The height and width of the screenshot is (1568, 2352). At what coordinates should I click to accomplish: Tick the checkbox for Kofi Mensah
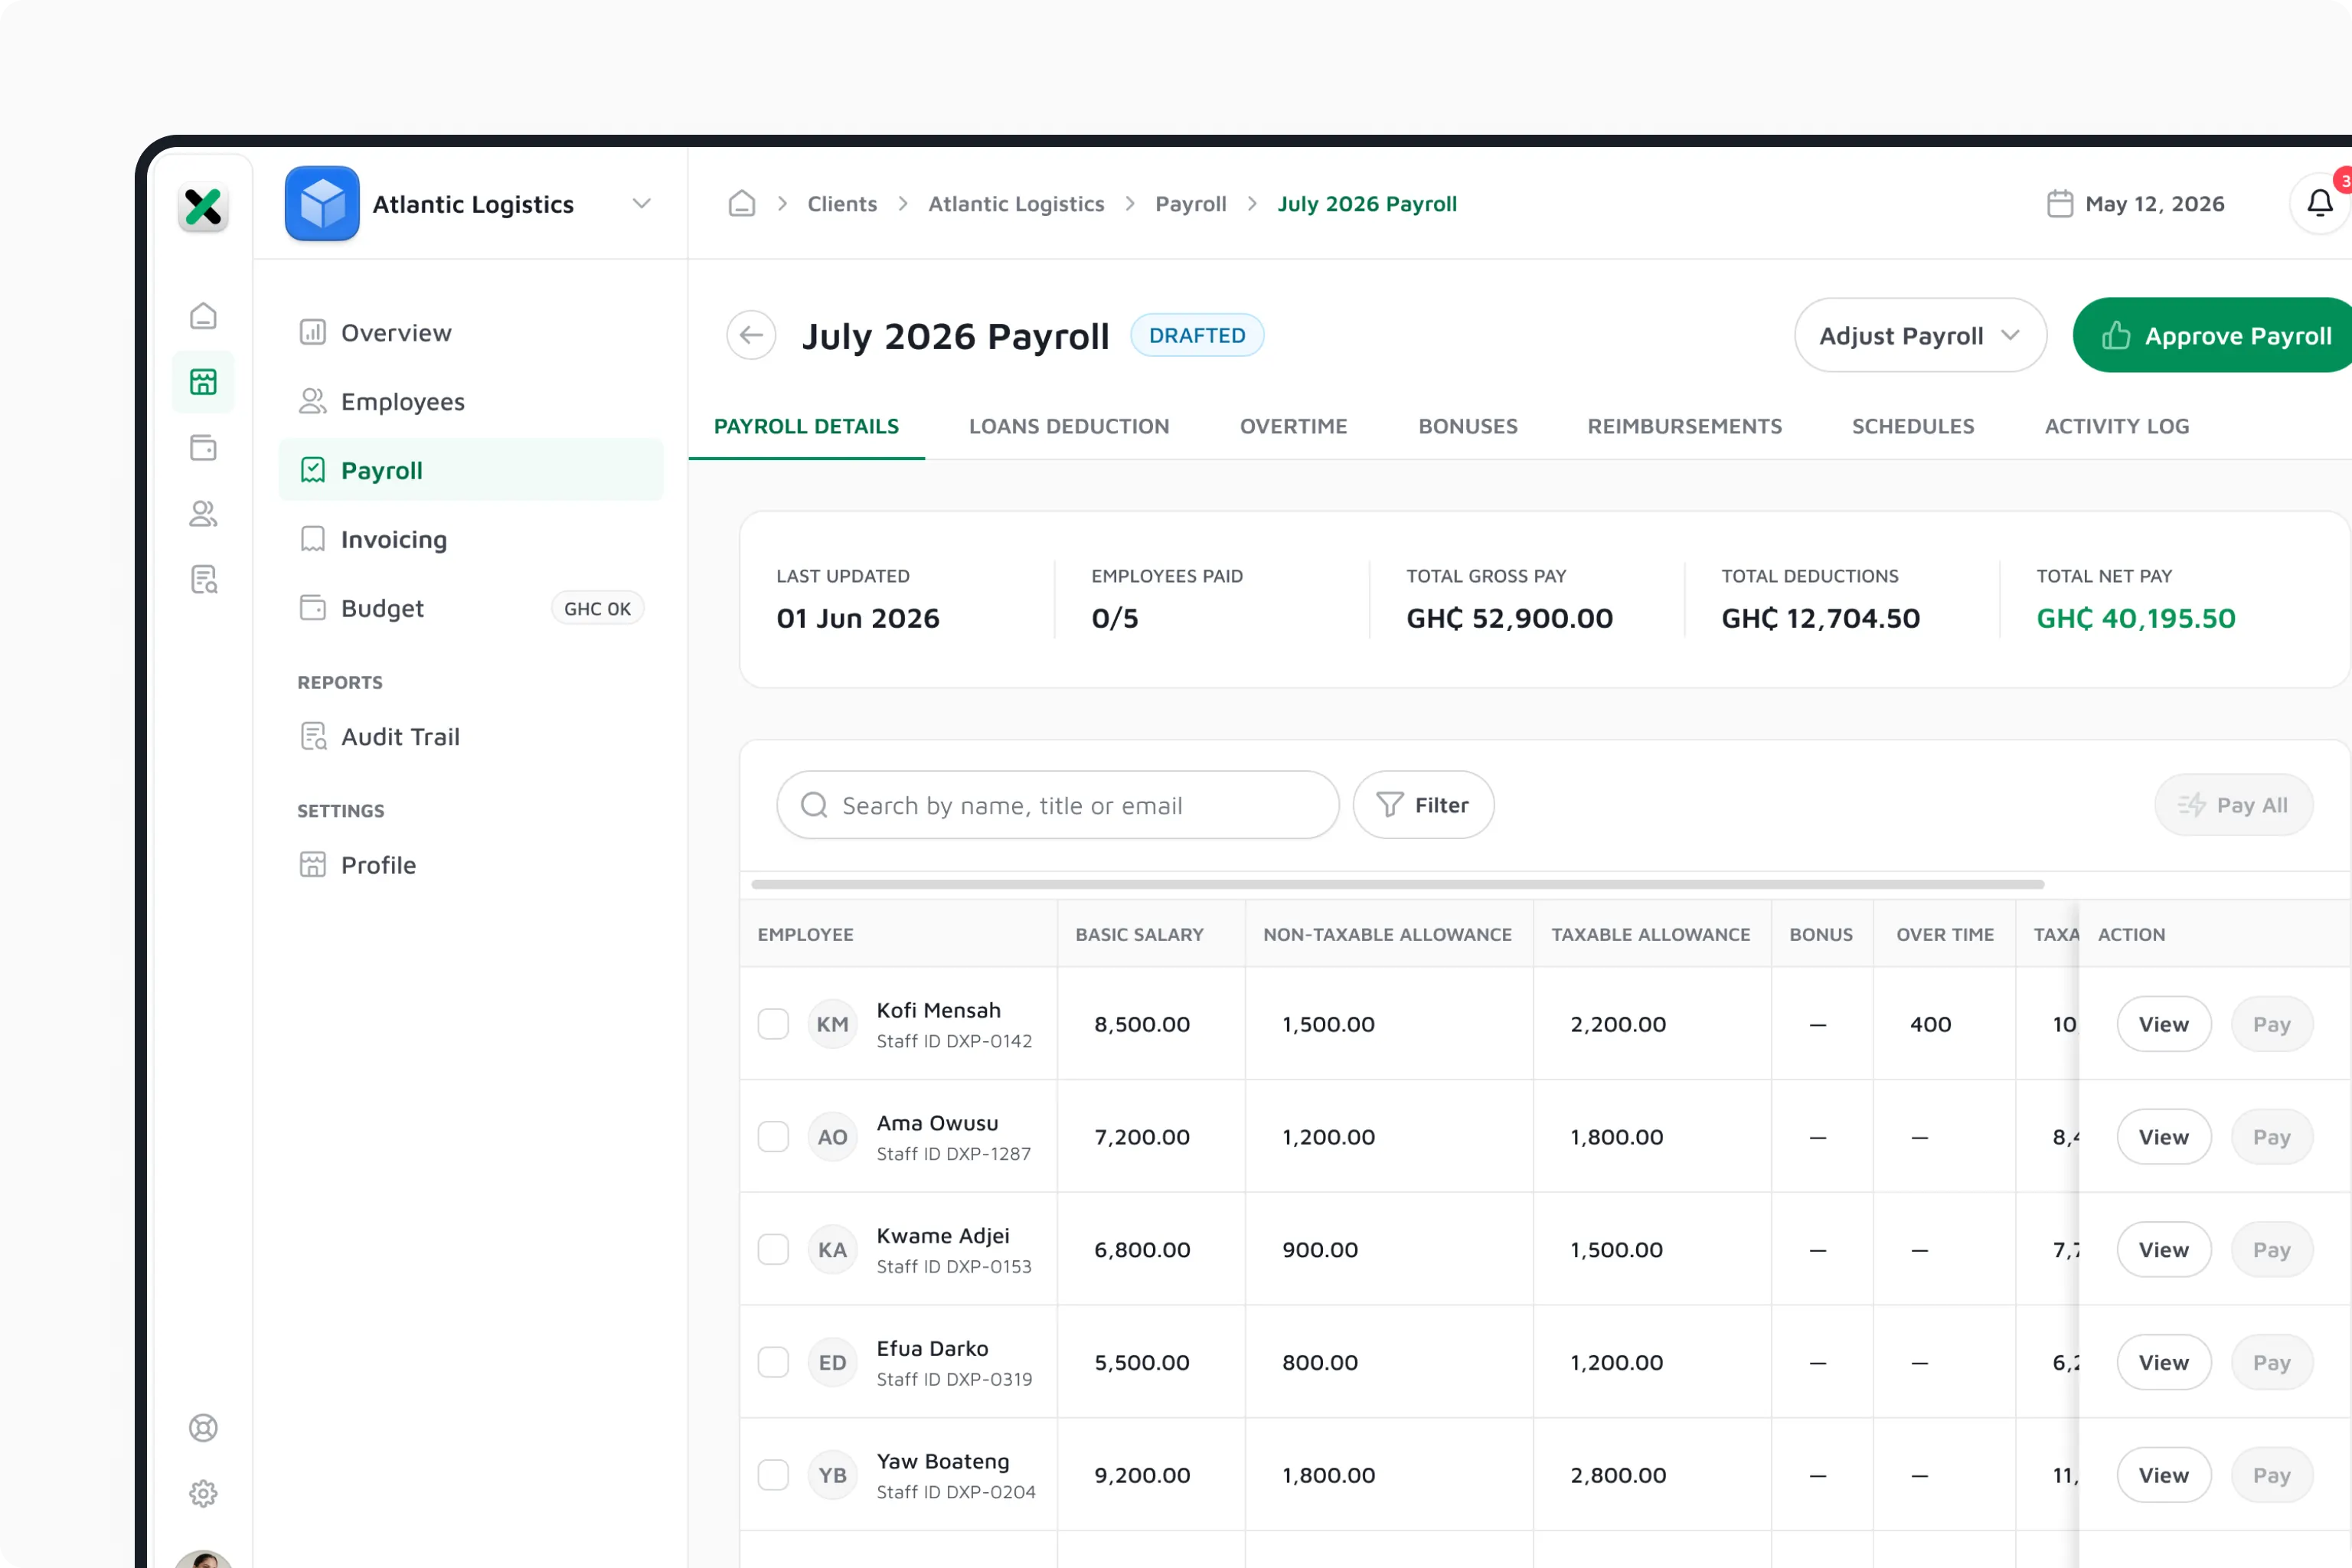[773, 1024]
